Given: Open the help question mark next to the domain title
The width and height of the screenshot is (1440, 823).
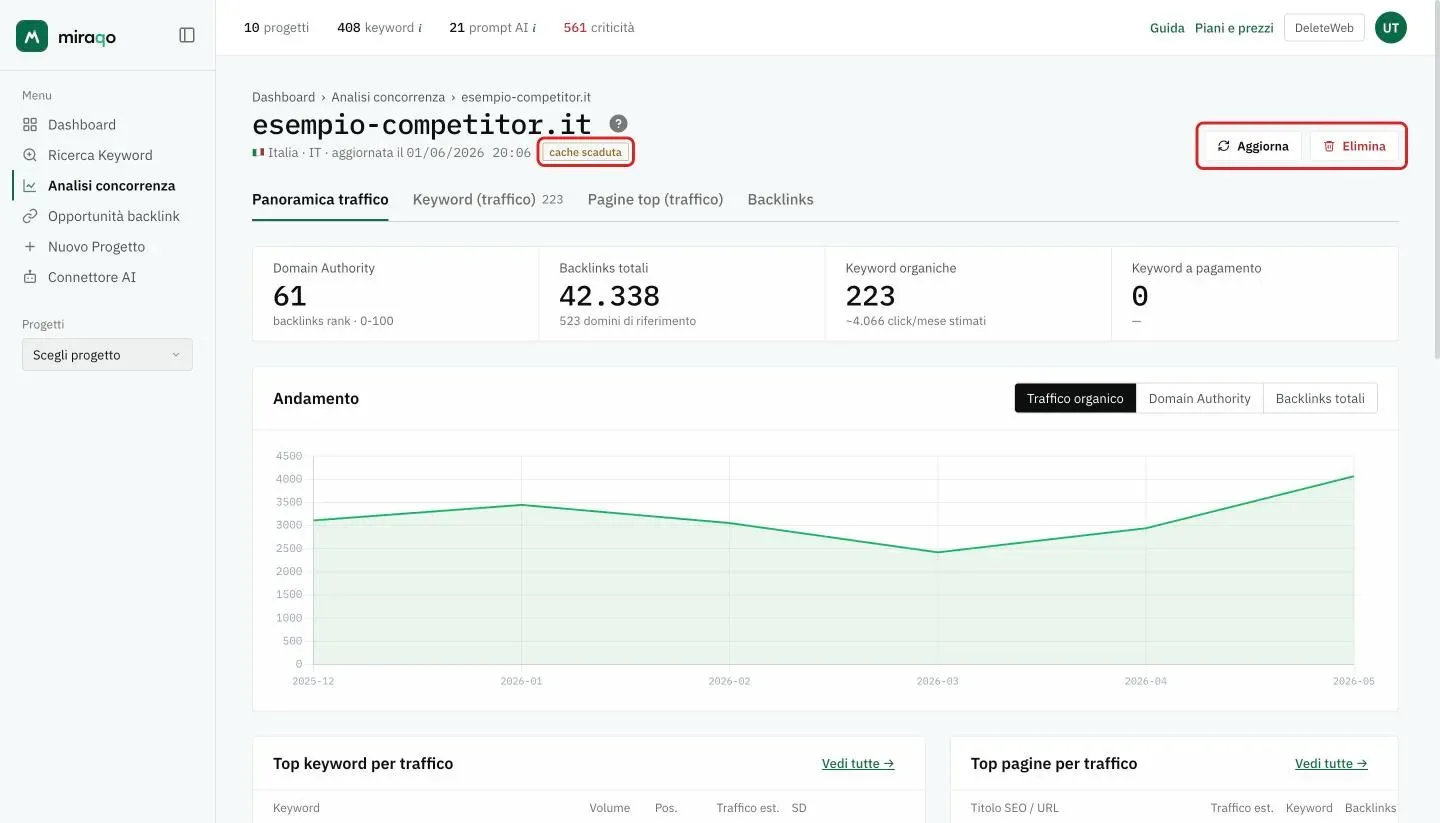Looking at the screenshot, I should tap(619, 124).
